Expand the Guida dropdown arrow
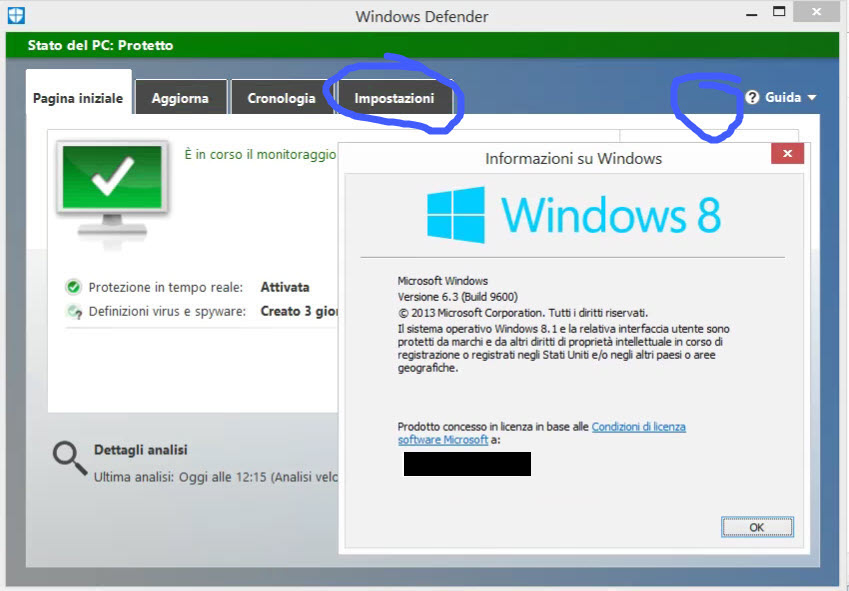Screen dimensions: 849x591 click(x=812, y=98)
